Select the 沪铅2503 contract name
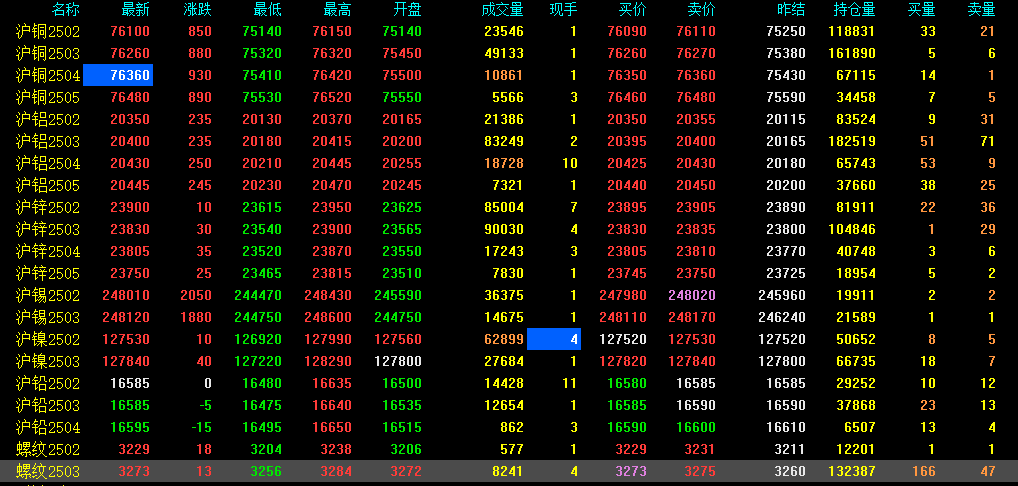1018x486 pixels. pyautogui.click(x=47, y=406)
